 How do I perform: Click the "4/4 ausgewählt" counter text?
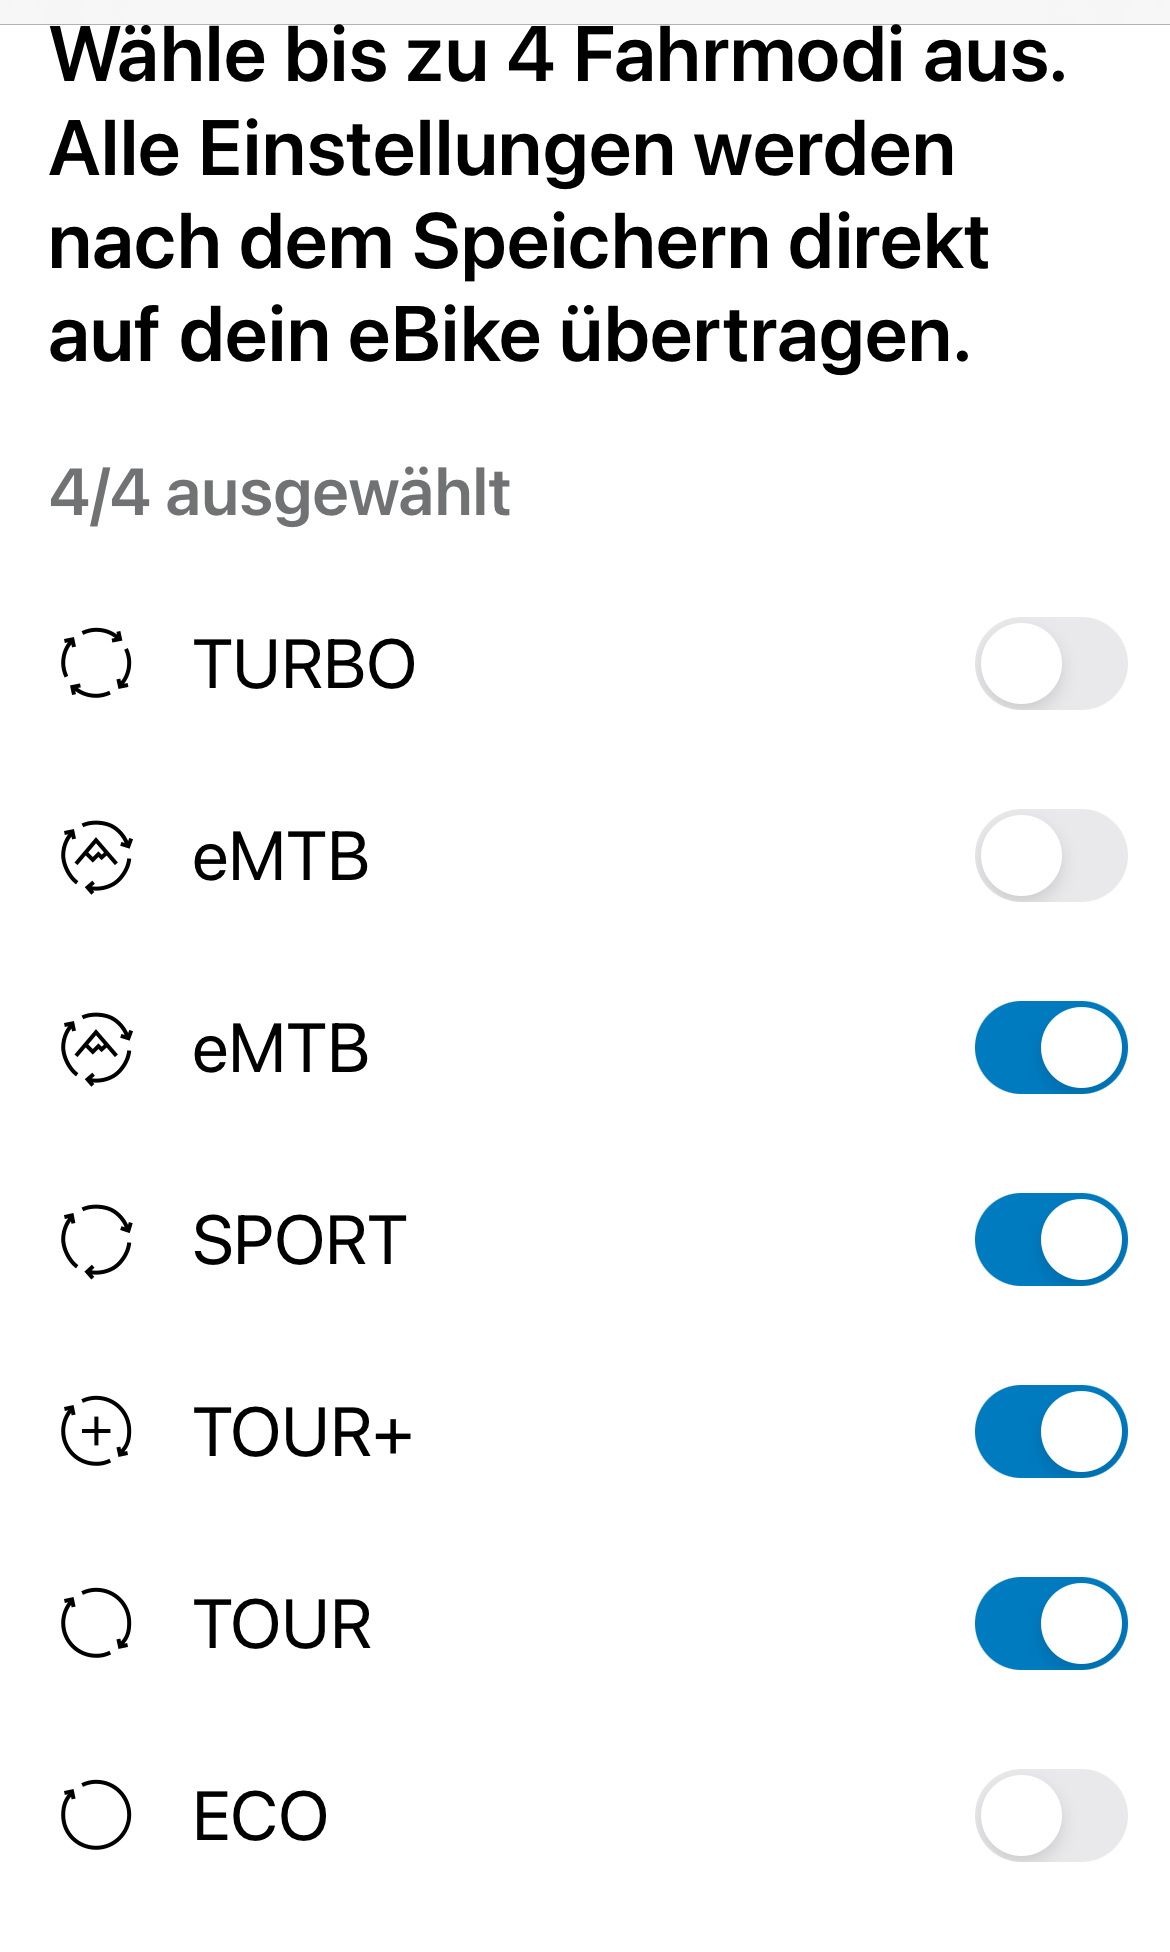(280, 493)
